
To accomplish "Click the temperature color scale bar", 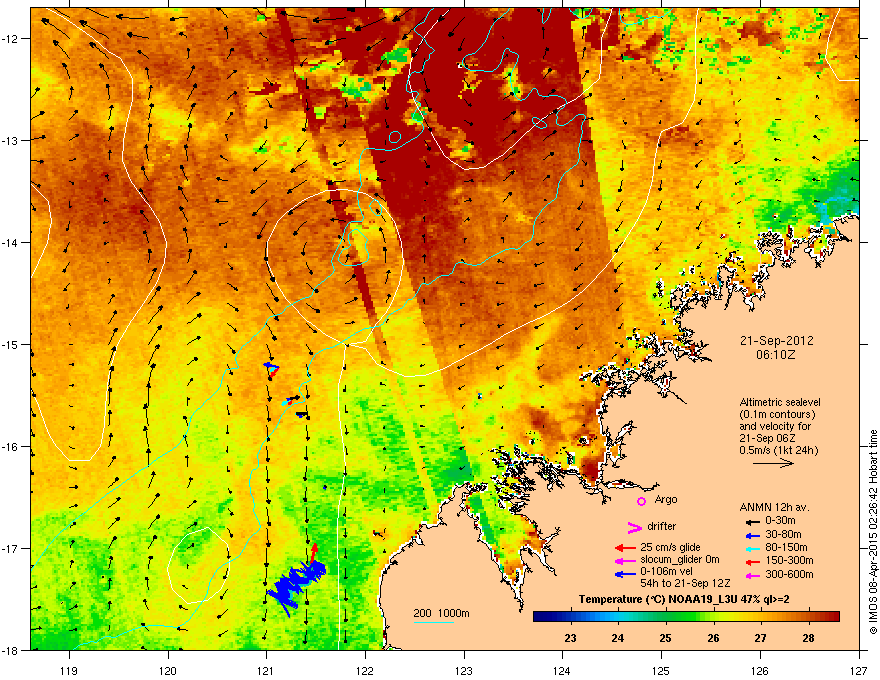I will pyautogui.click(x=686, y=617).
